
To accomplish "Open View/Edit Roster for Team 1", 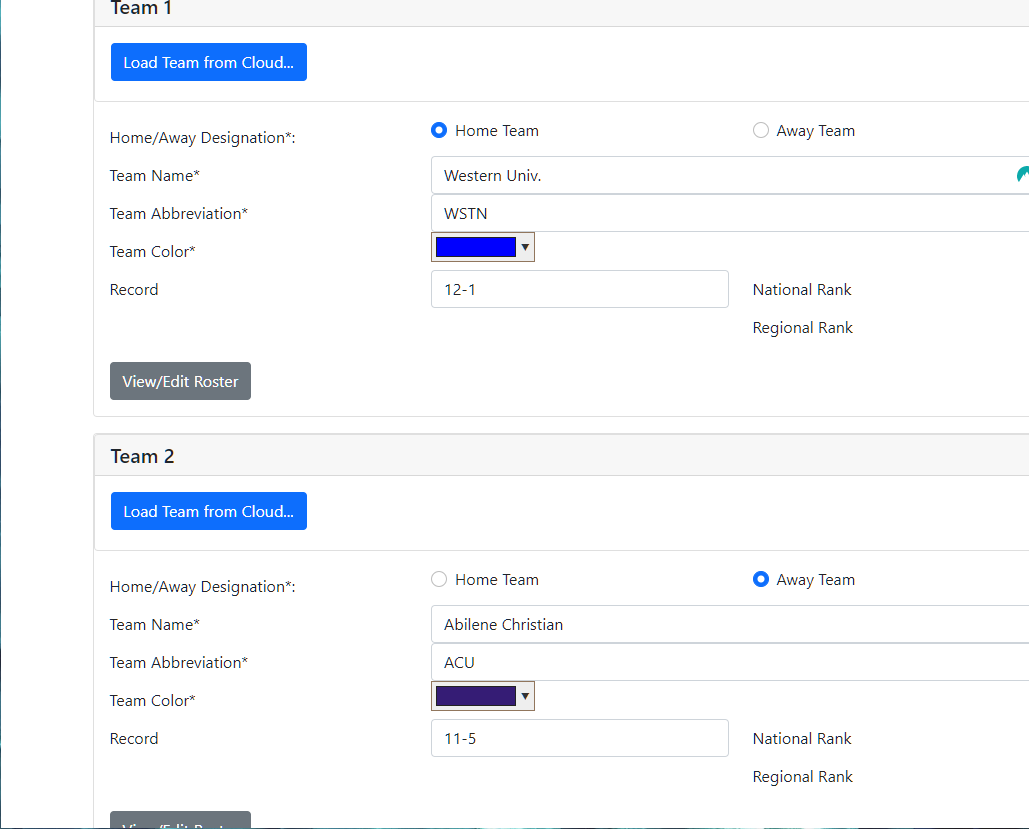I will [x=180, y=381].
